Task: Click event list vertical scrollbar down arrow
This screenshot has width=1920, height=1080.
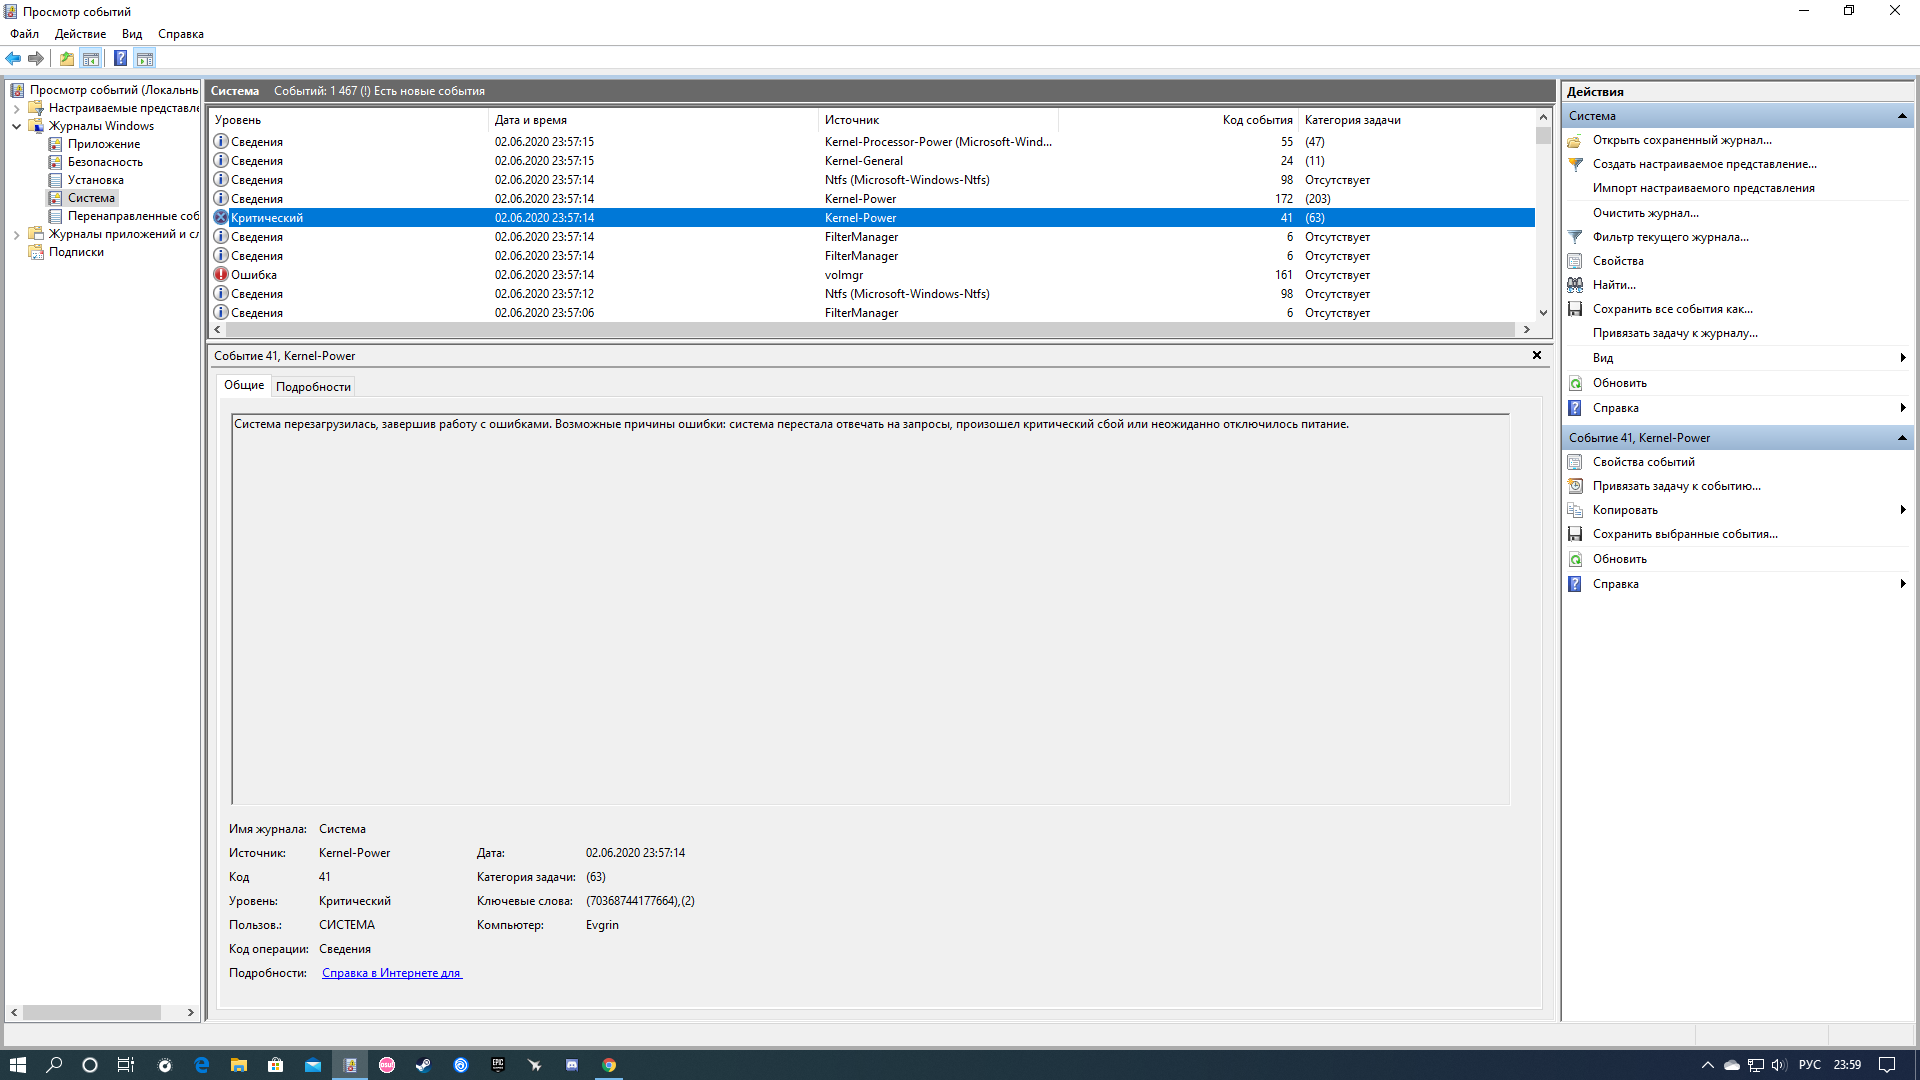Action: [1543, 312]
